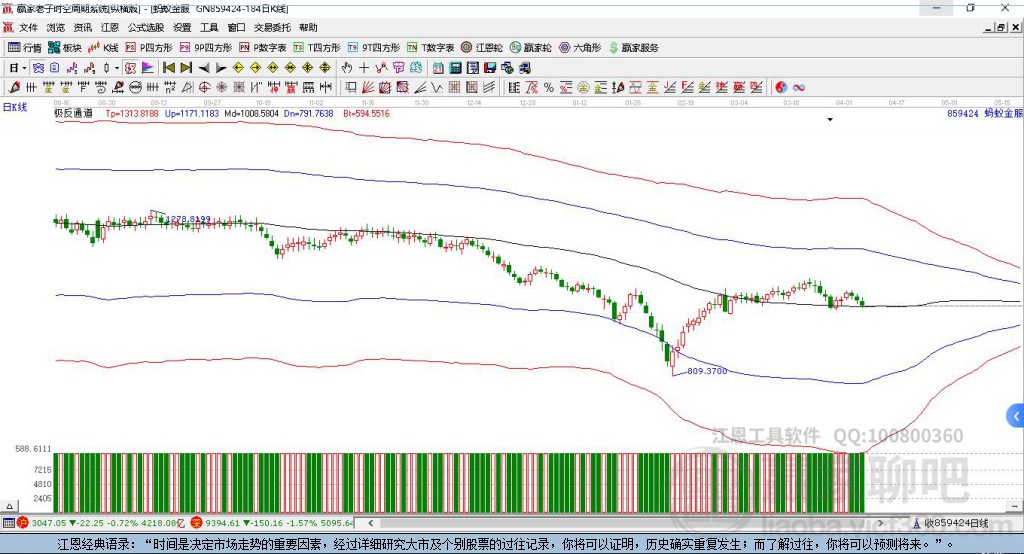The image size is (1024, 554).
Task: Open the 文件 menu
Action: point(29,27)
